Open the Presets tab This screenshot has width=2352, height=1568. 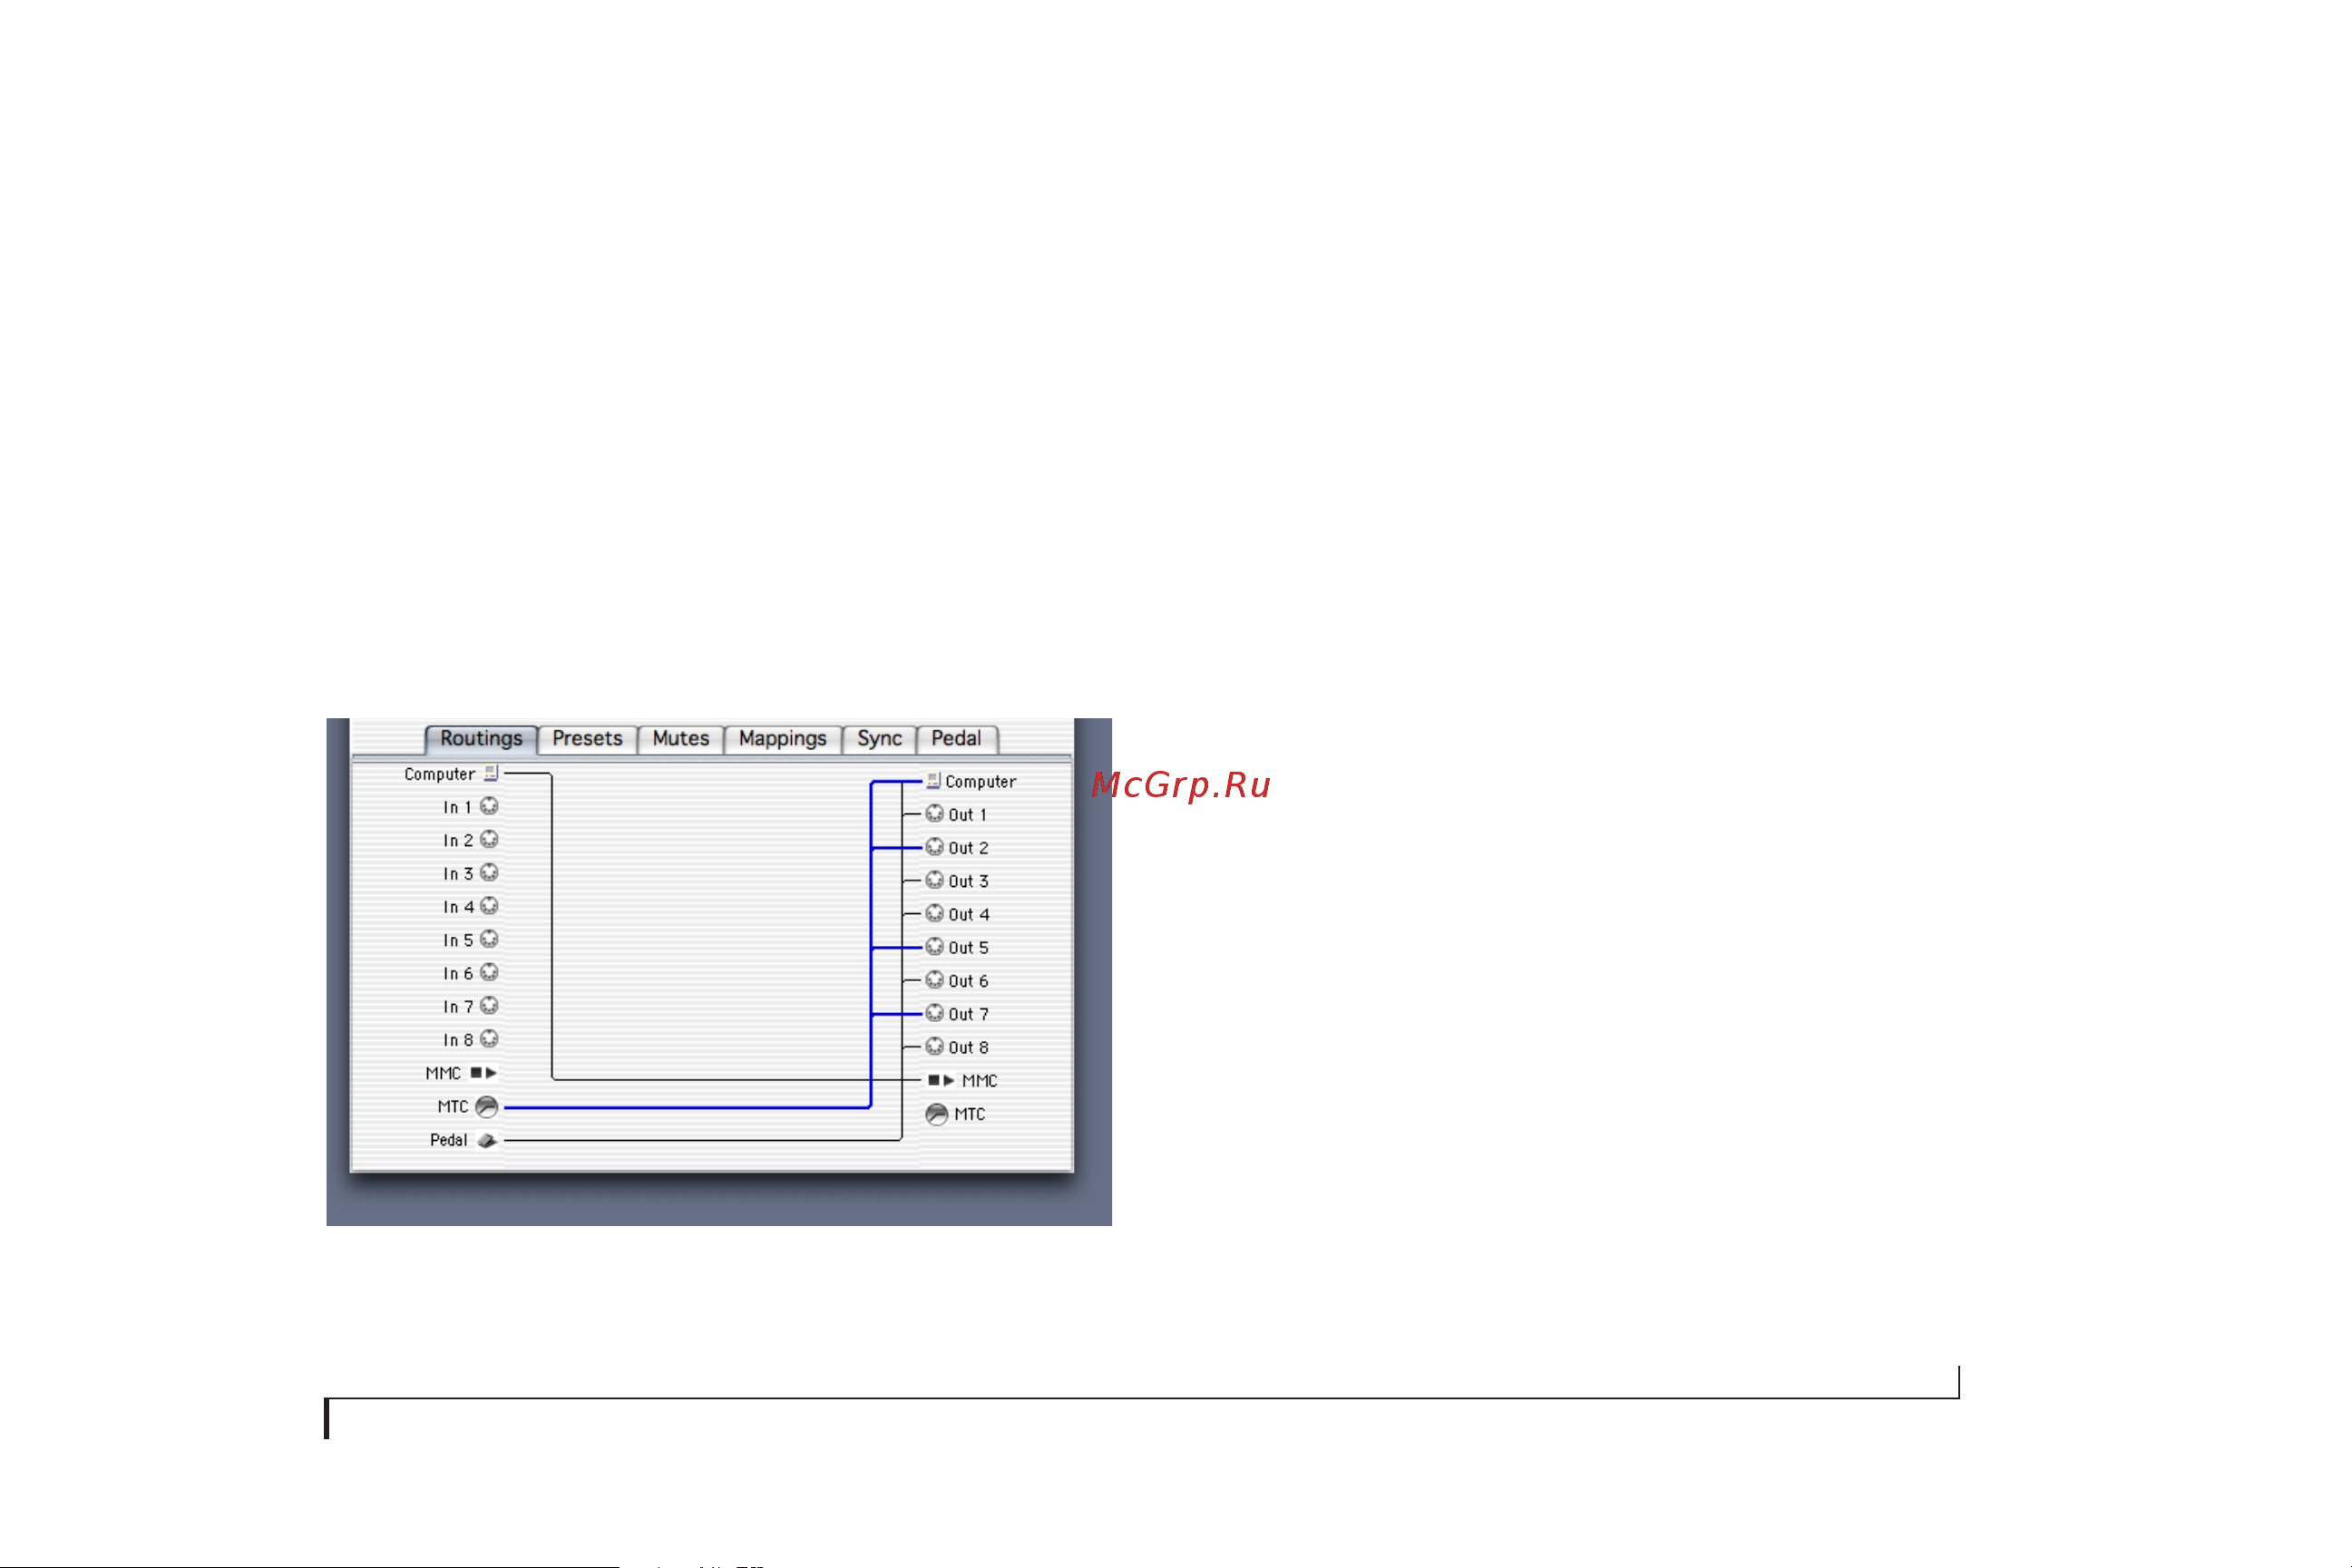[x=587, y=739]
